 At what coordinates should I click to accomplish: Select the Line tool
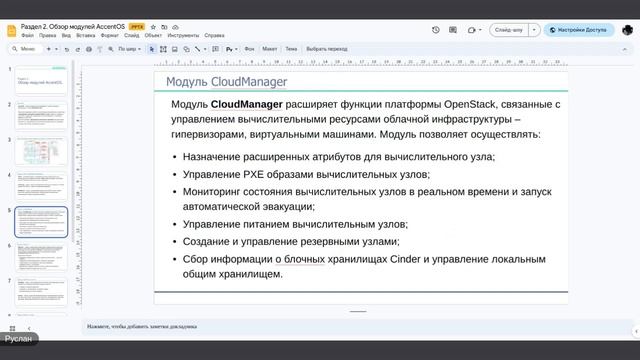[x=198, y=49]
